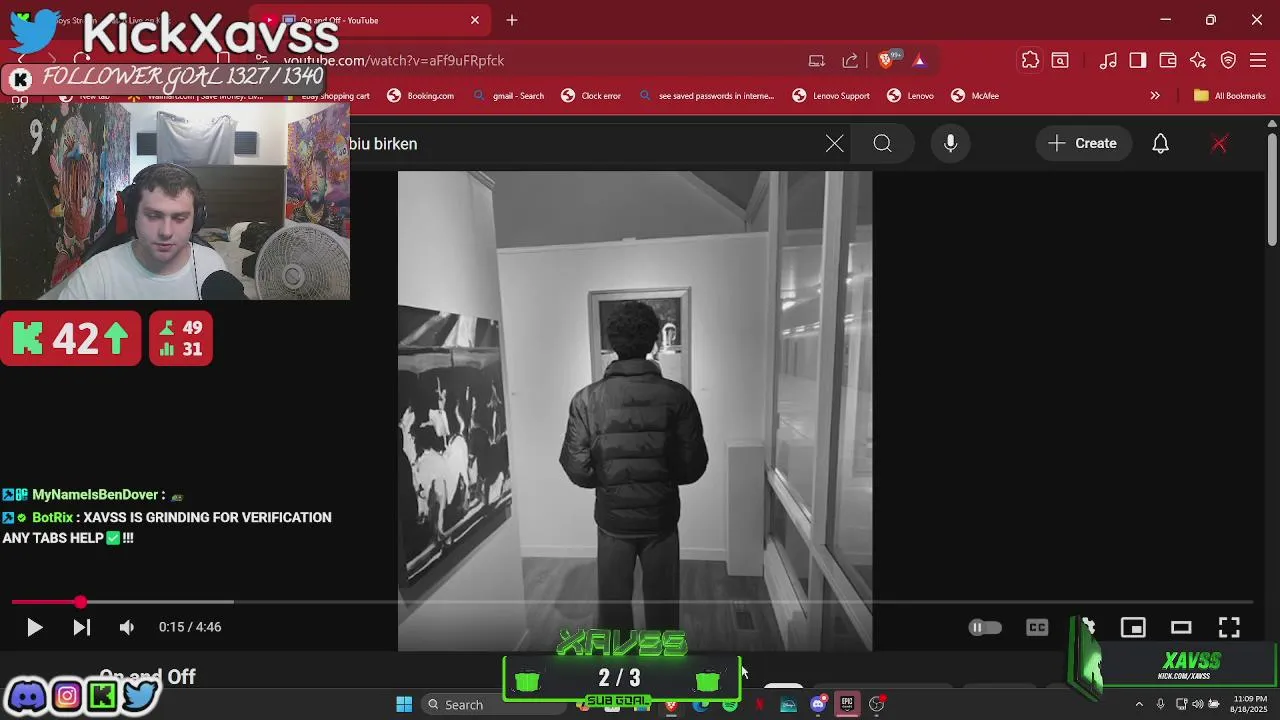The height and width of the screenshot is (720, 1280).
Task: Open the 'Clock error' bookmark
Action: pyautogui.click(x=591, y=96)
